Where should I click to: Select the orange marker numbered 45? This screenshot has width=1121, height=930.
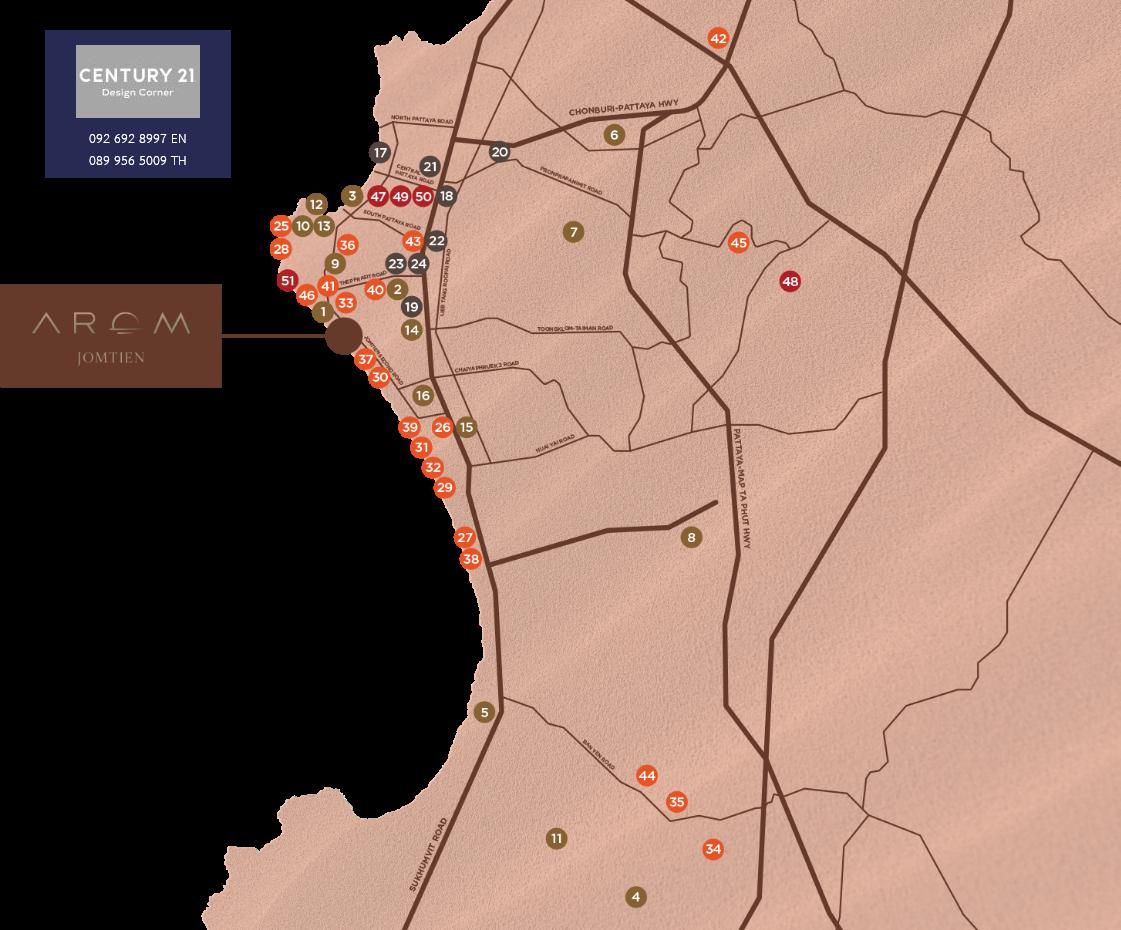738,243
